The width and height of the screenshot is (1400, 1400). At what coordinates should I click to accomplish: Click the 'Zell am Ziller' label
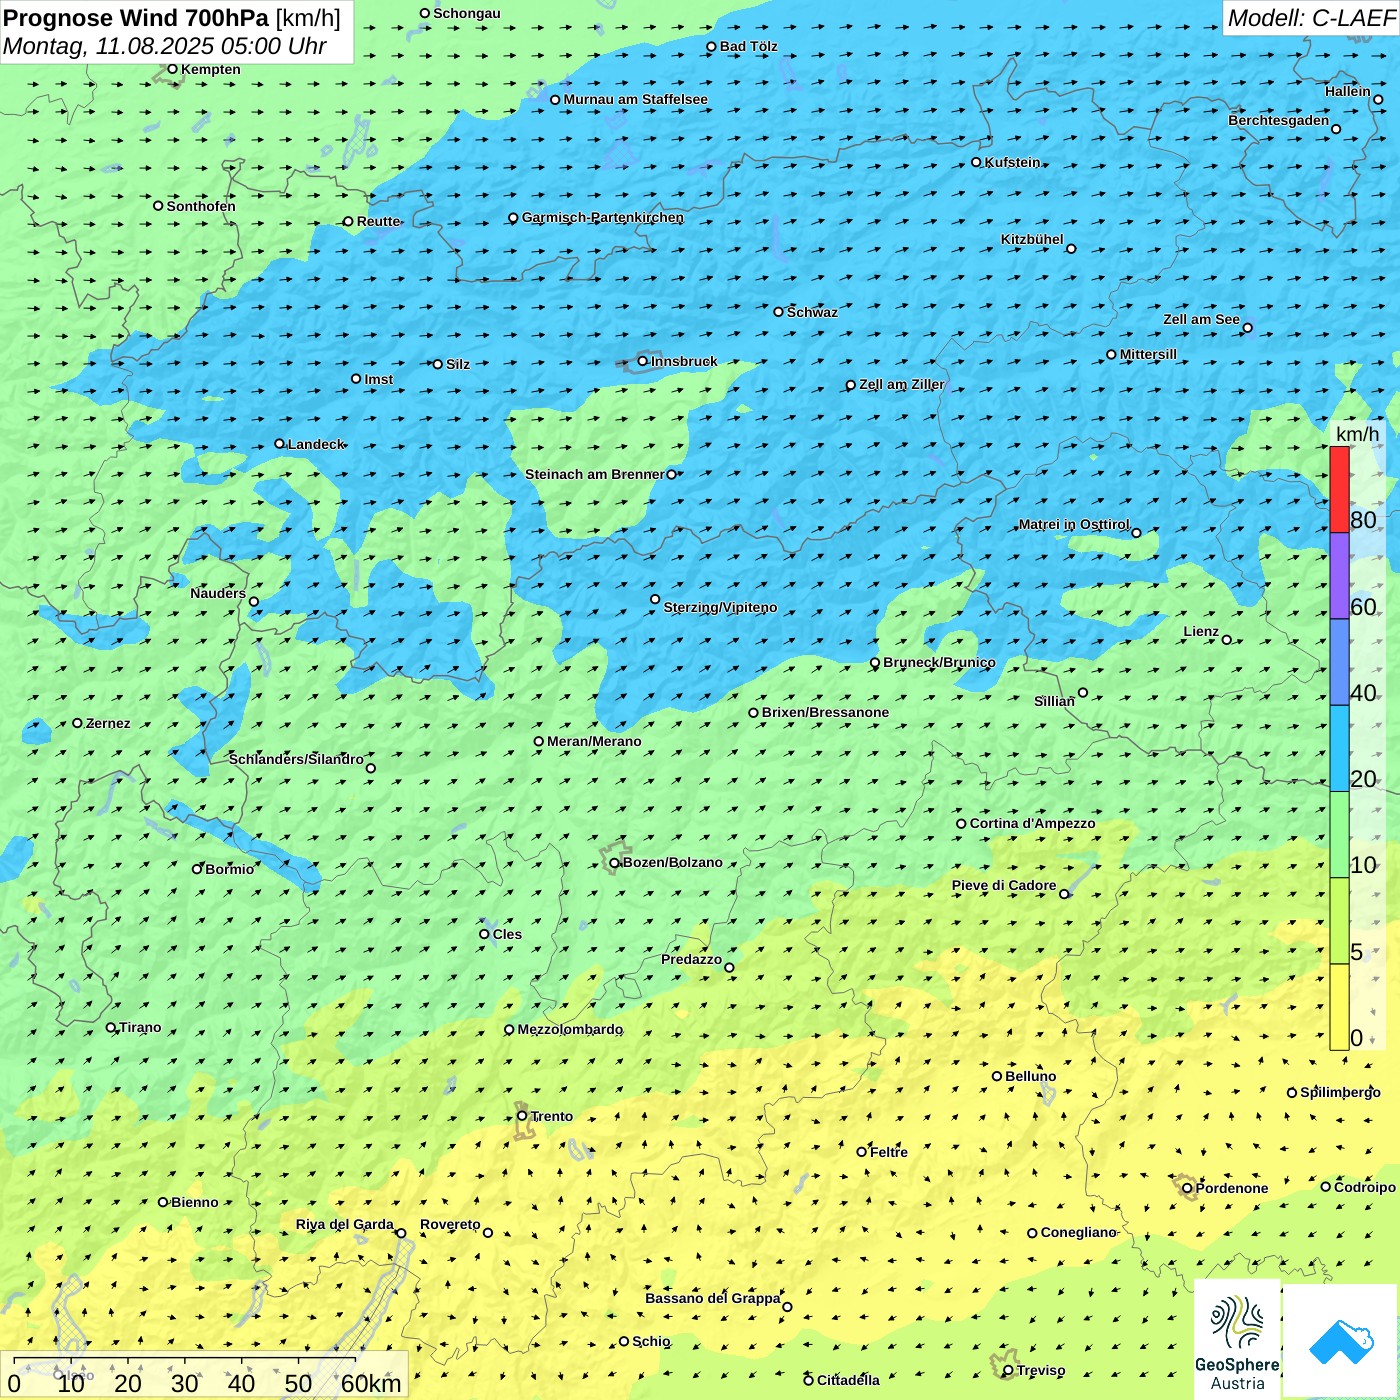(902, 384)
